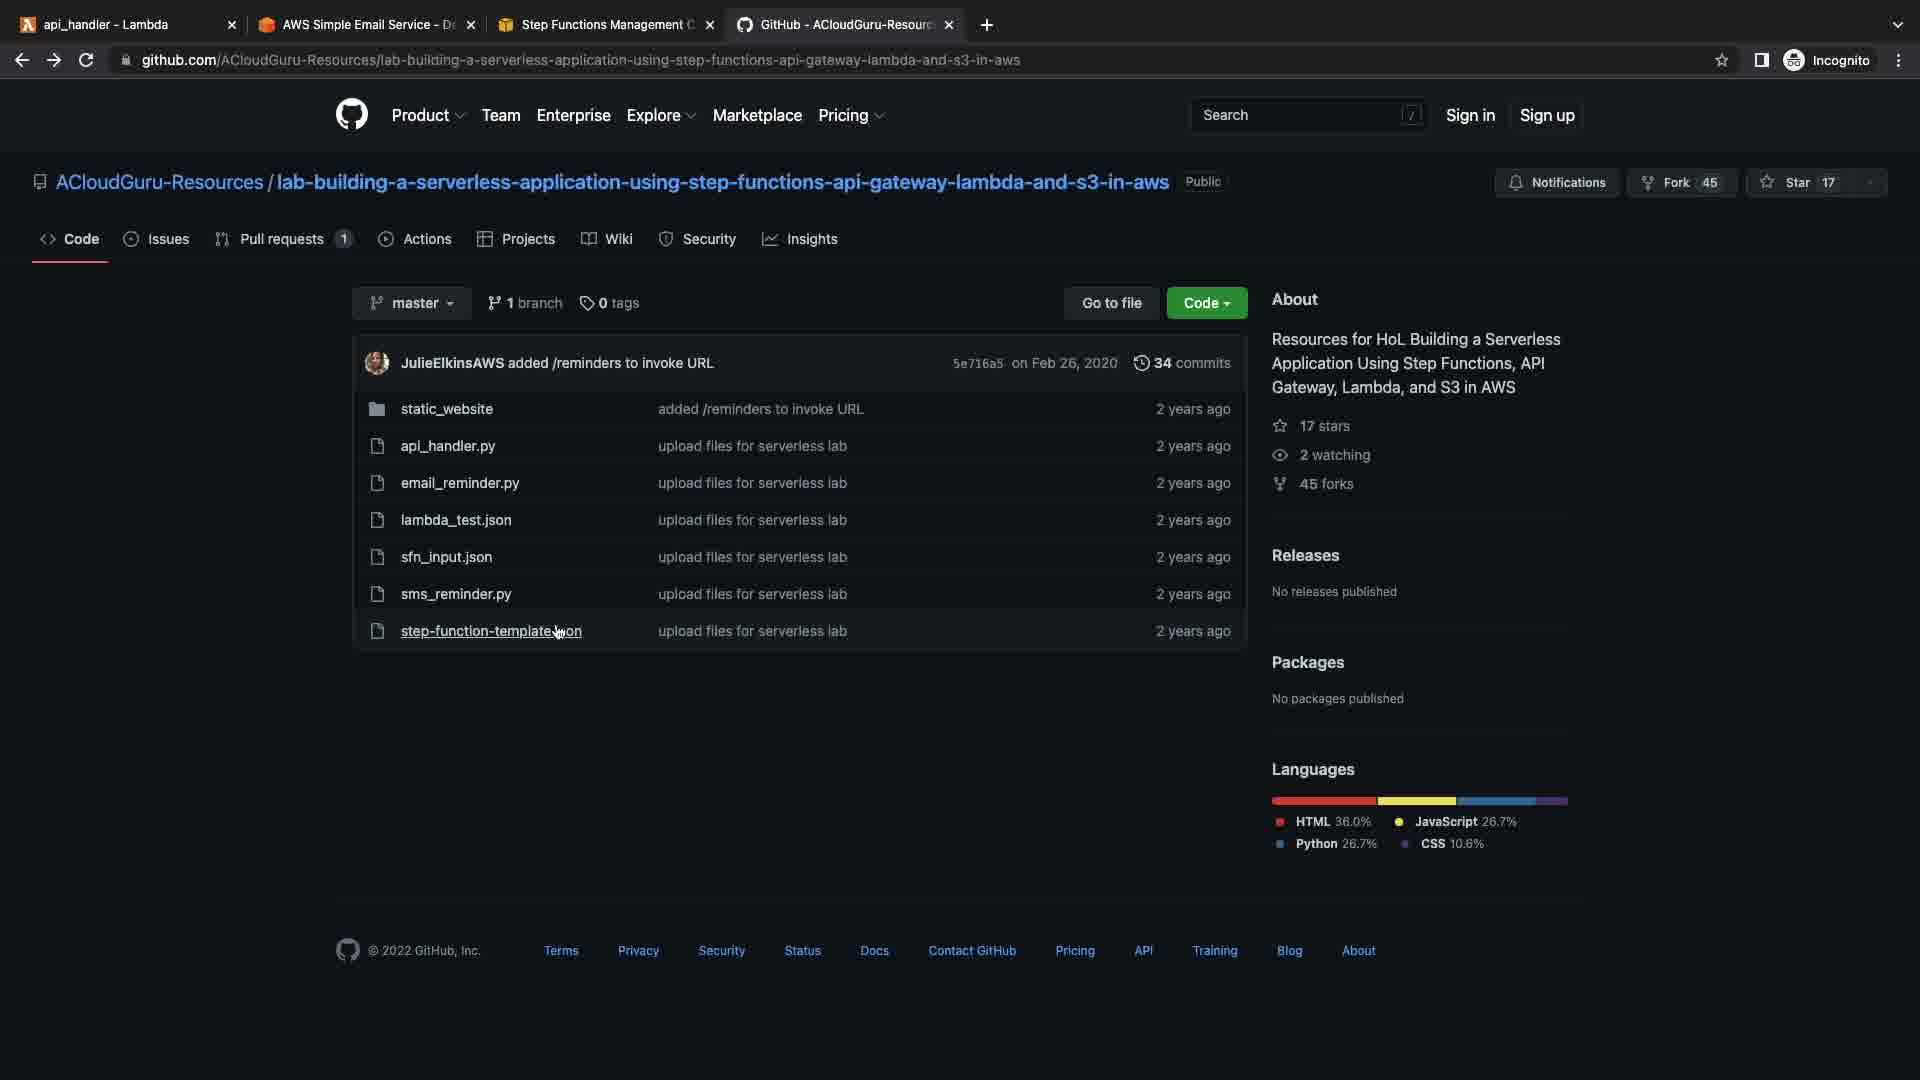Click the Notifications bell button
The image size is (1920, 1080).
[x=1556, y=182]
